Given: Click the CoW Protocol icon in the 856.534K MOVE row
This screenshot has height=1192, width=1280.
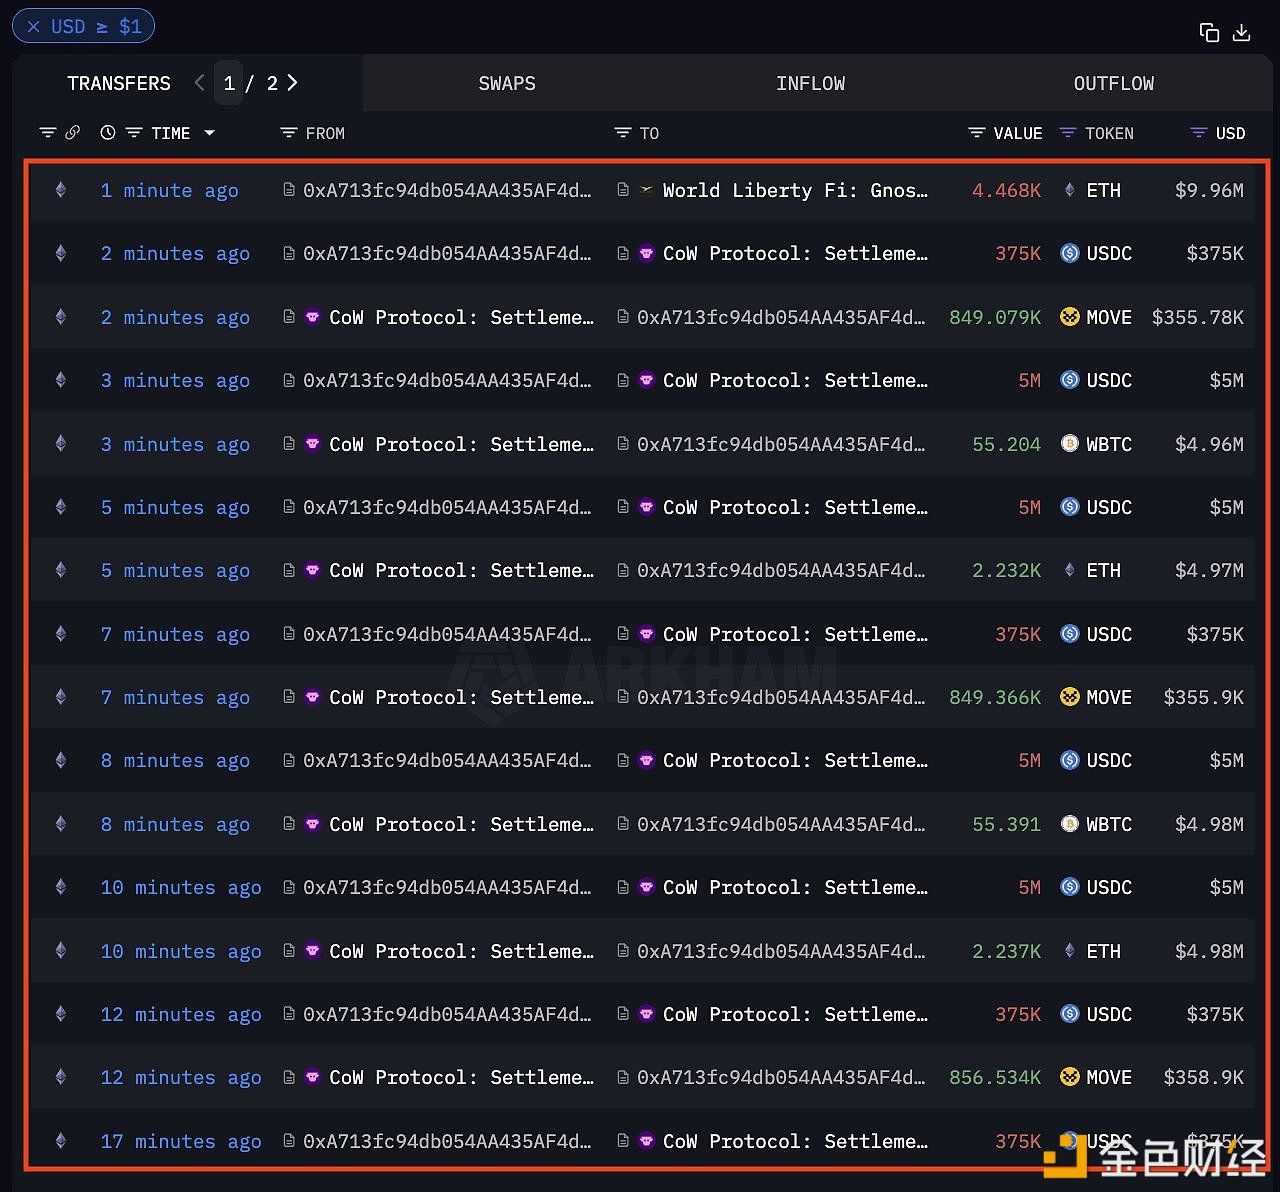Looking at the screenshot, I should point(312,1077).
